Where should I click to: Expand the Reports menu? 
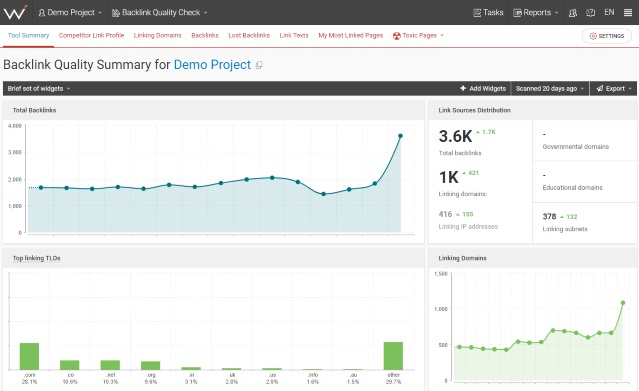click(x=535, y=13)
